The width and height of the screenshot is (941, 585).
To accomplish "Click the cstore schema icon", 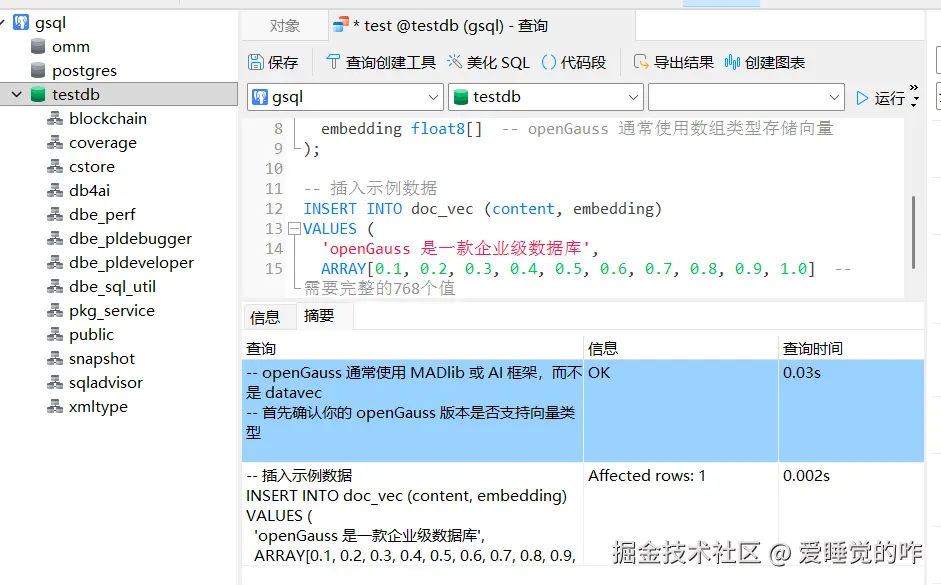I will (55, 166).
